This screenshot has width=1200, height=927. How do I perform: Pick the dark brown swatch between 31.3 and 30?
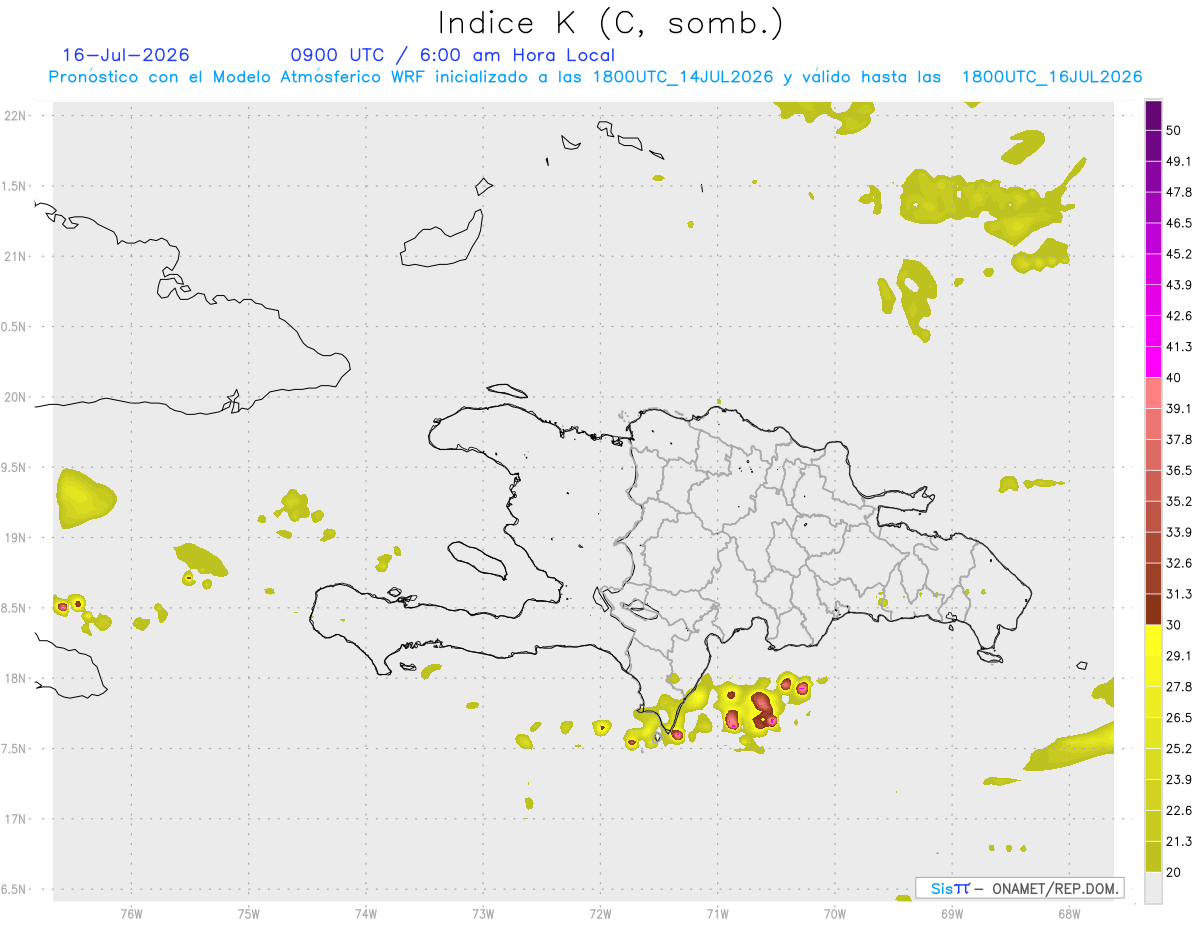(x=1153, y=609)
